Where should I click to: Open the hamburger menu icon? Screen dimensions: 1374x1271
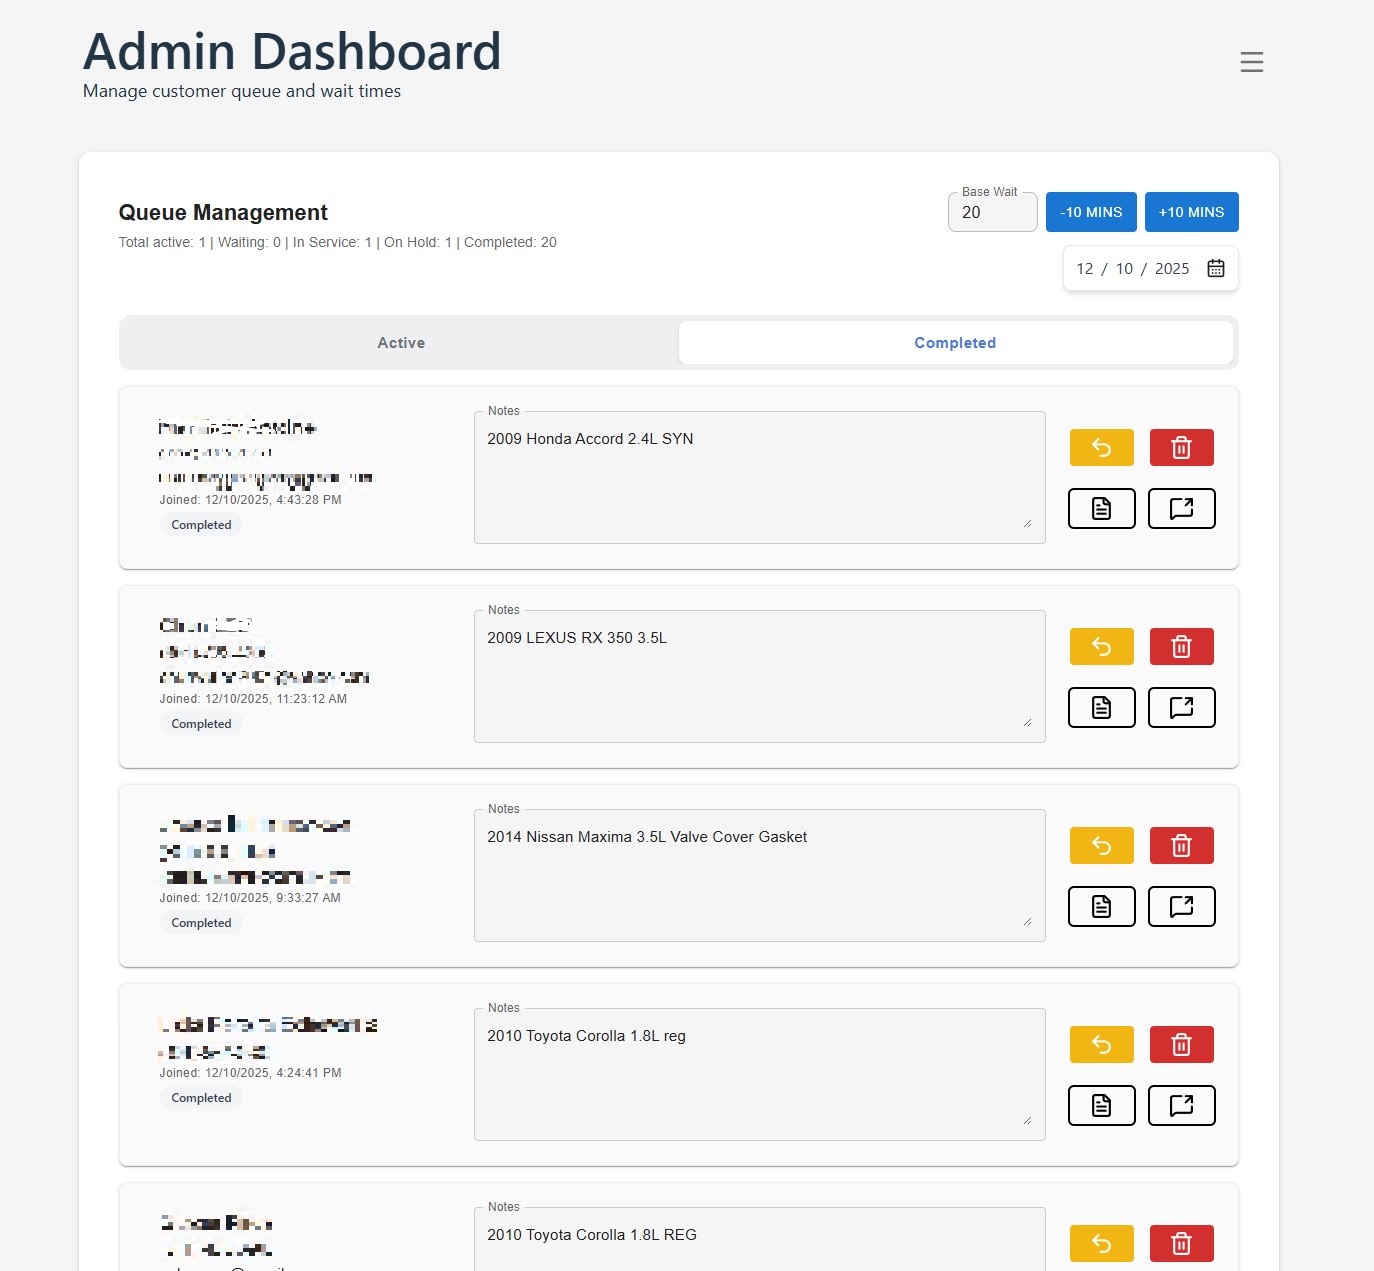[x=1251, y=62]
